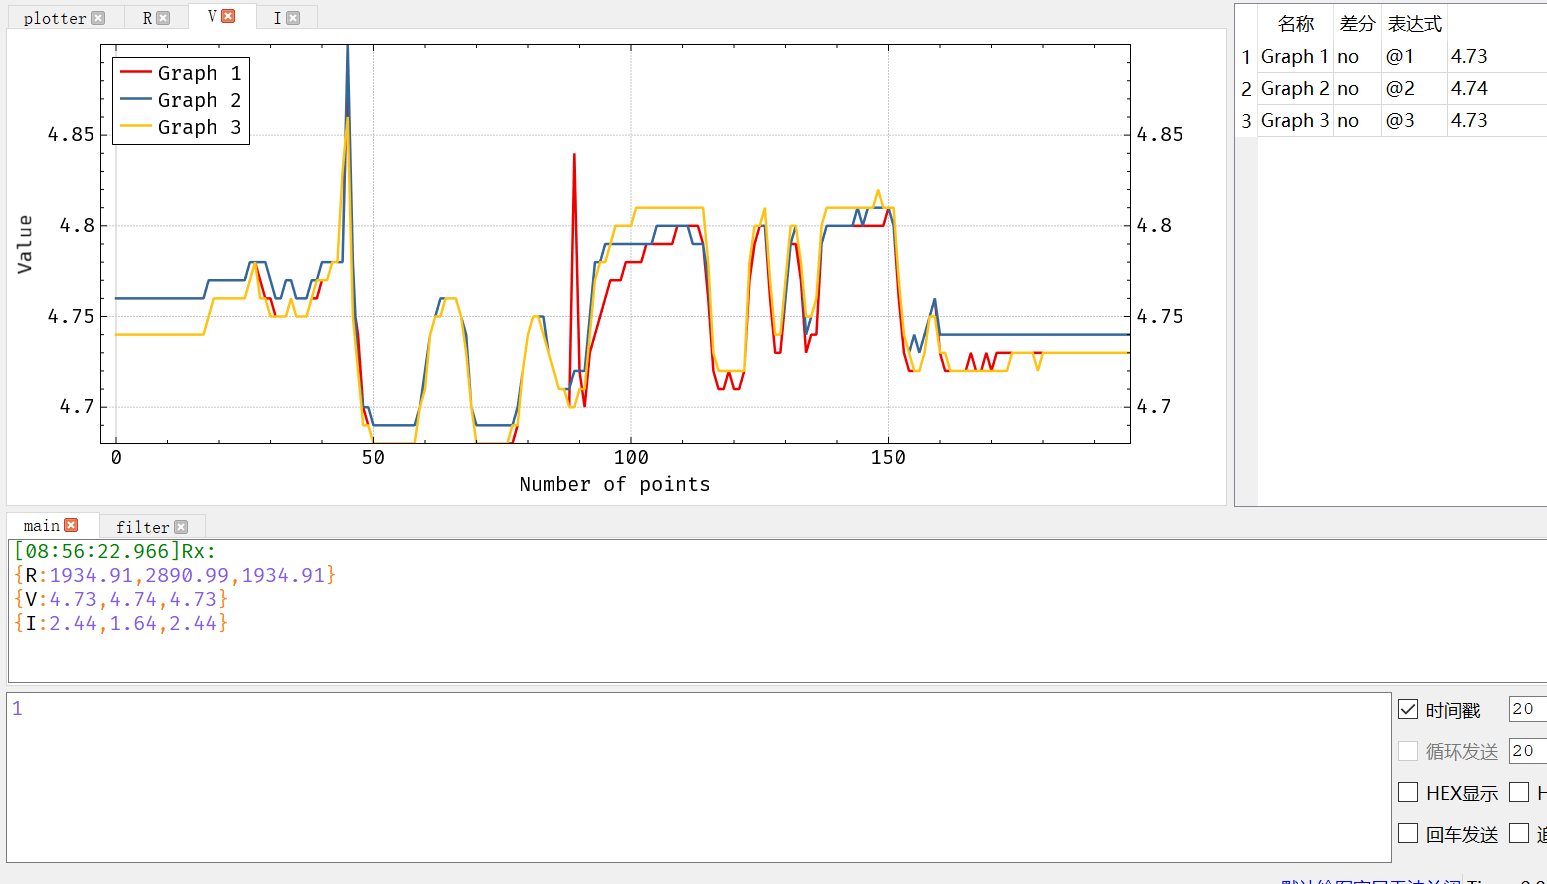Screen dimensions: 1547x884
Task: Select the @1 expression cell
Action: [x=1414, y=56]
